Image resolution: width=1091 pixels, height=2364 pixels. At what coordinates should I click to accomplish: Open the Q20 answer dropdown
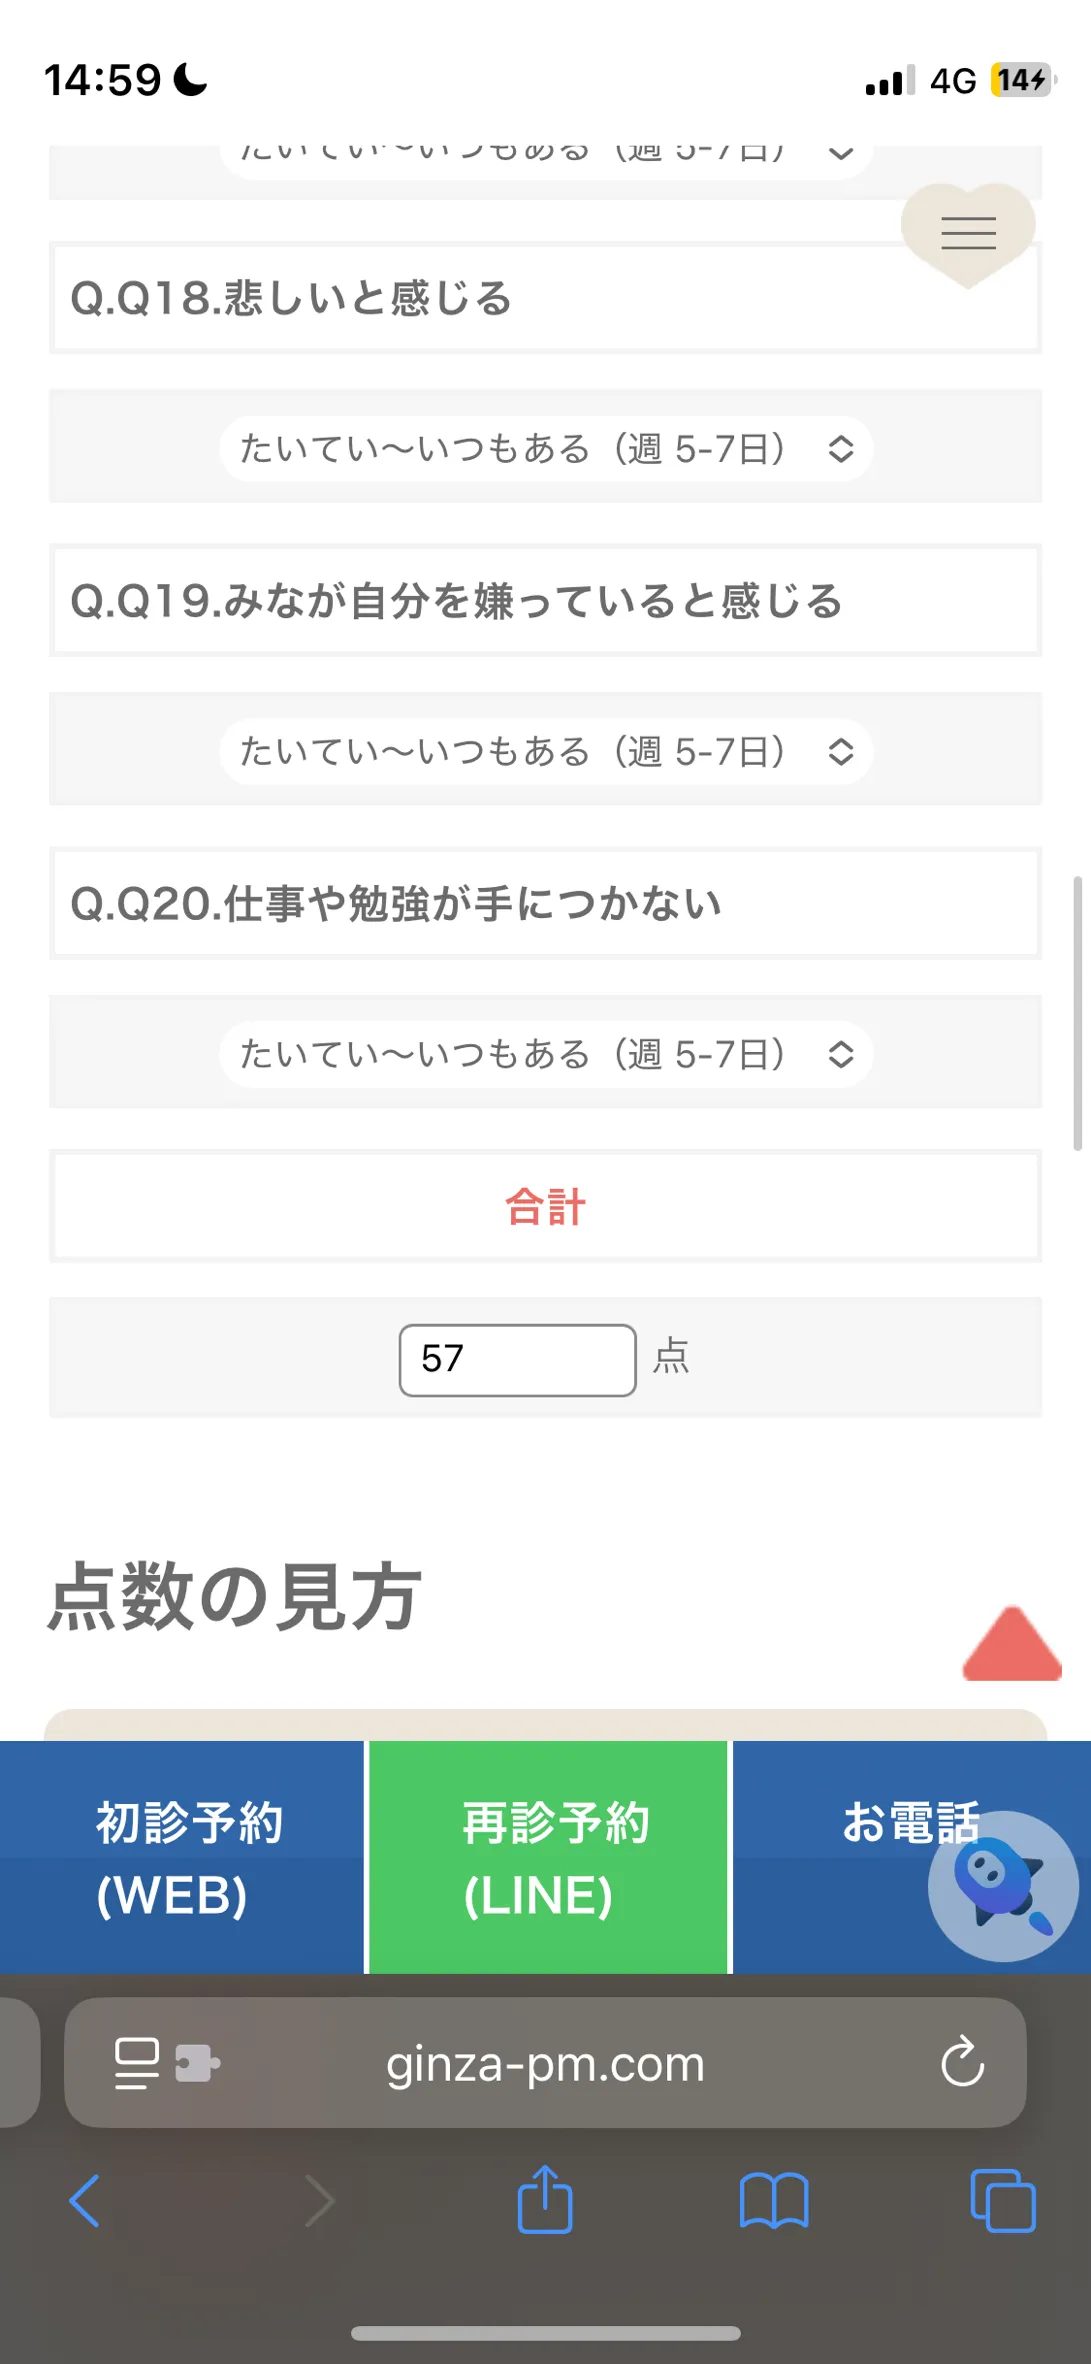tap(546, 1054)
